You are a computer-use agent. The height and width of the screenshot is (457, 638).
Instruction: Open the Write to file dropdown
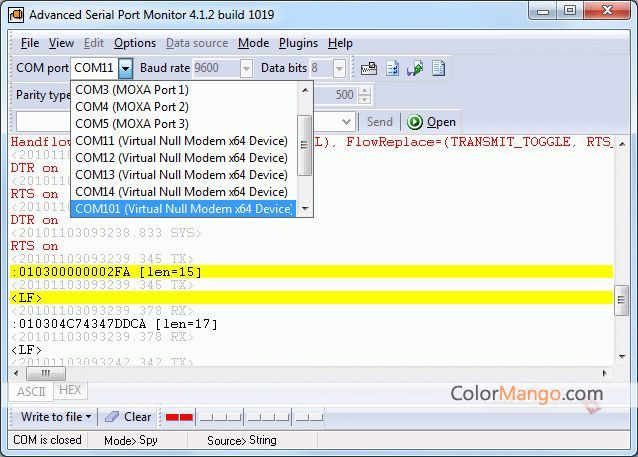55,417
